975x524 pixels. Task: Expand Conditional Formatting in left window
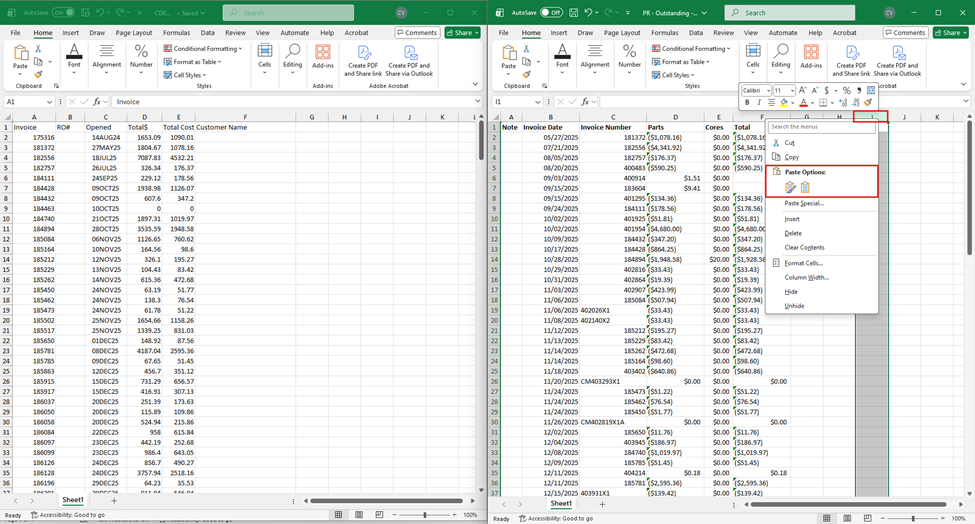tap(203, 48)
